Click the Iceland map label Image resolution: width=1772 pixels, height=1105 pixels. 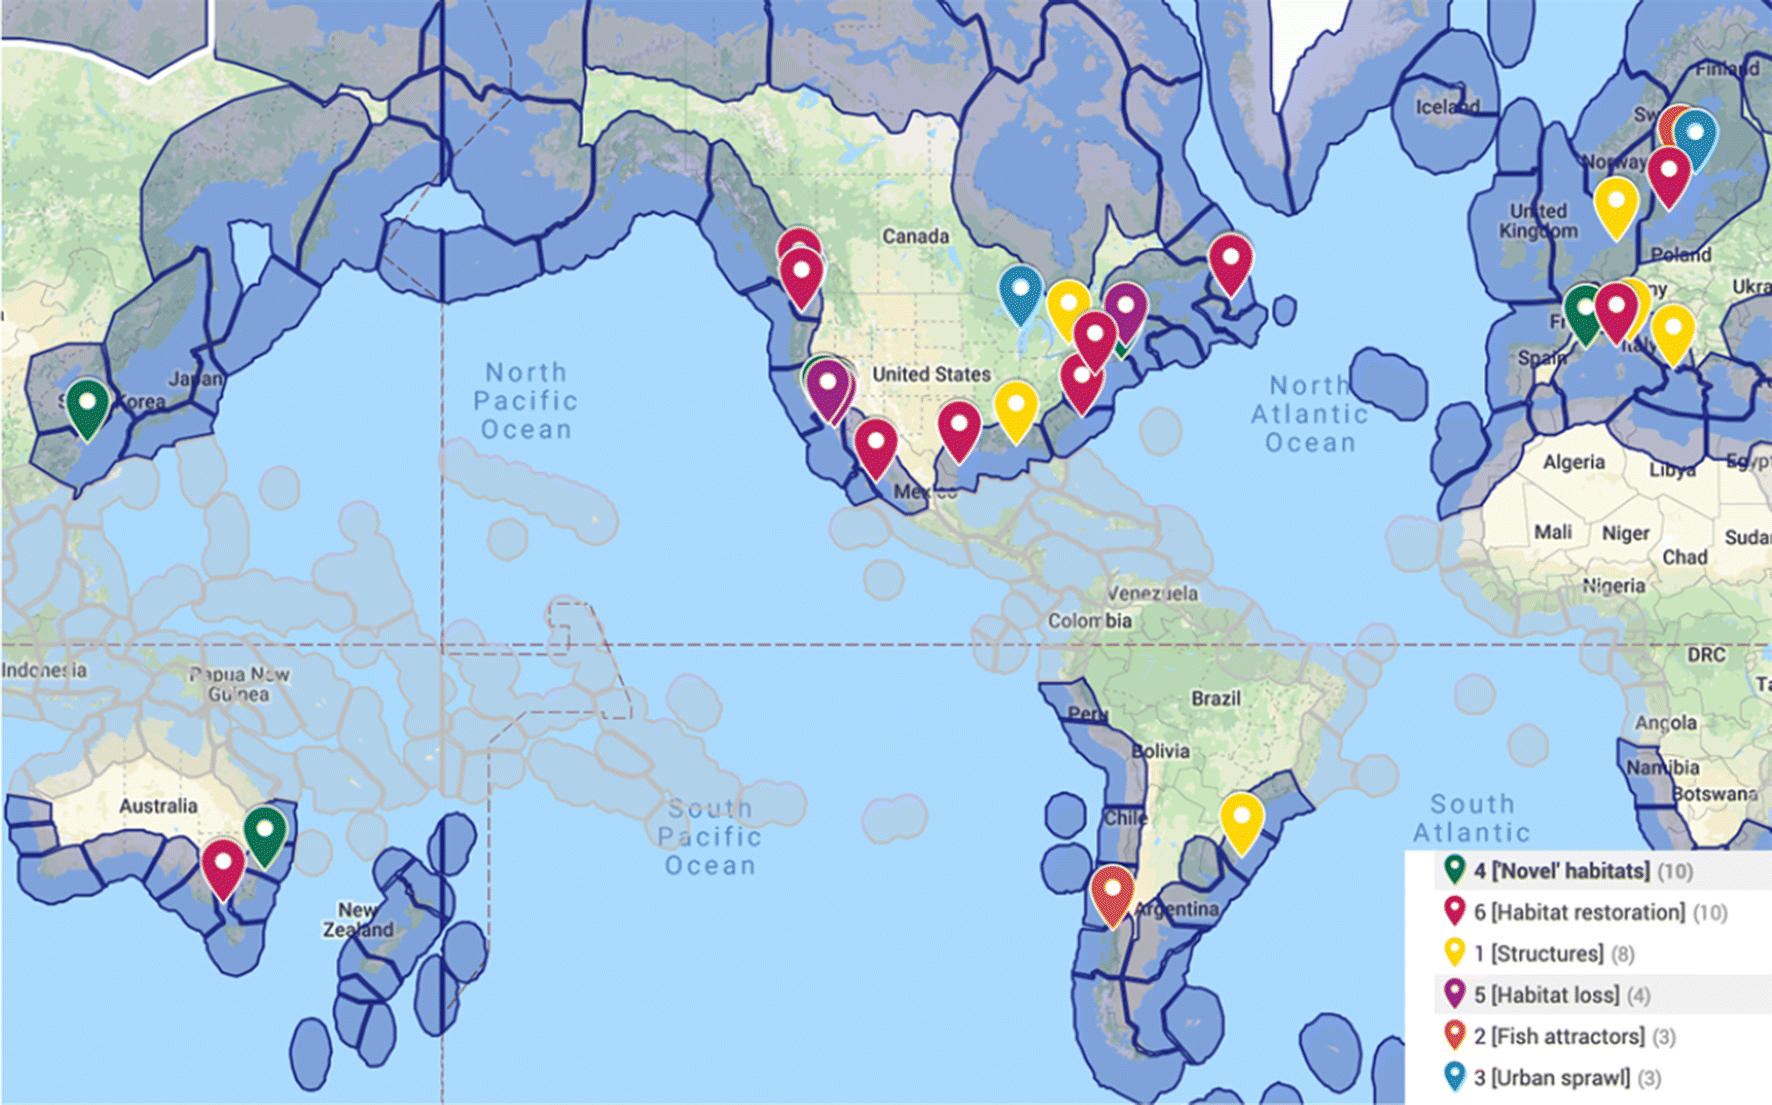1447,106
